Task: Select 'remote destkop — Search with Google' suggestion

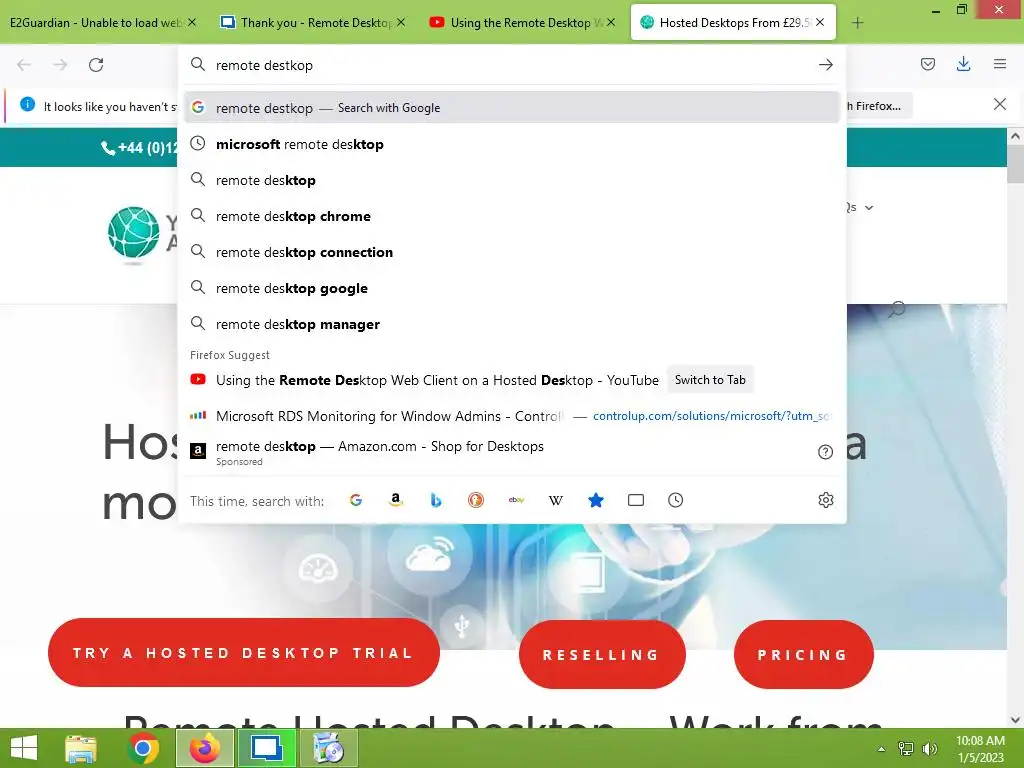Action: (511, 108)
